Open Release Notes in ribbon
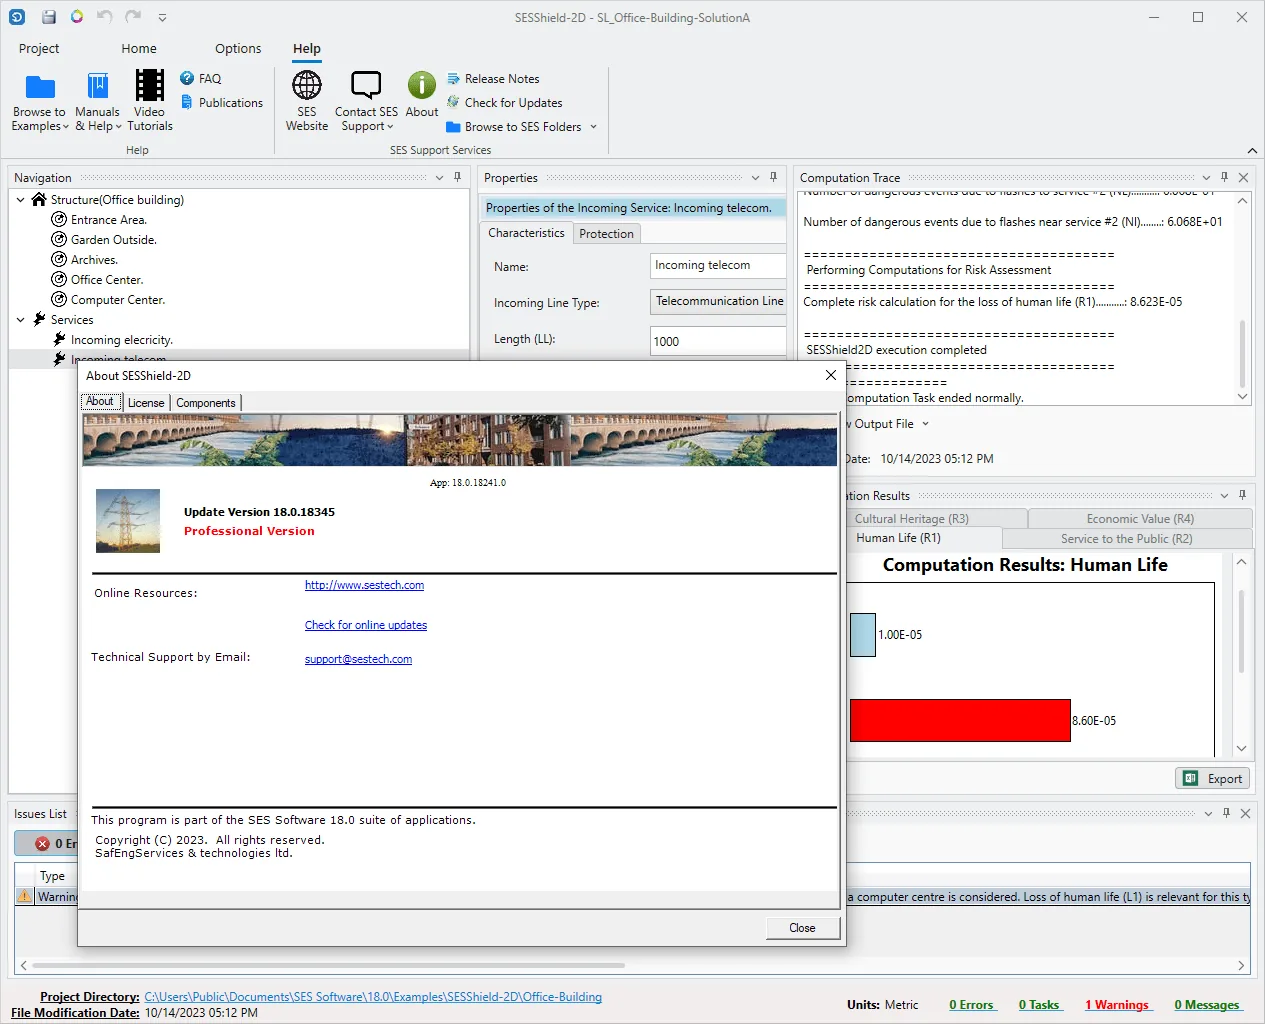This screenshot has width=1265, height=1024. (x=493, y=78)
